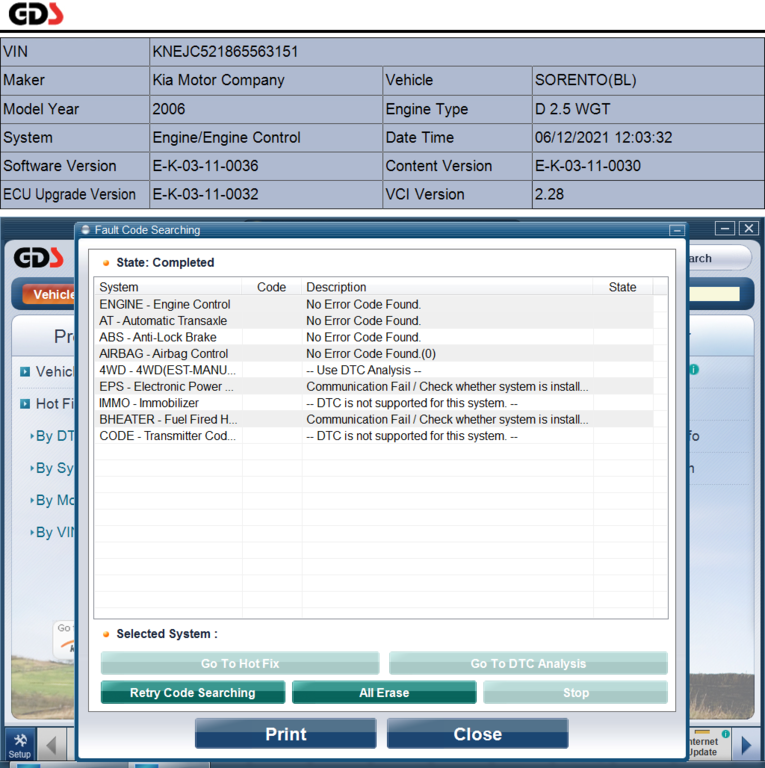Sort by Description column header
Viewport: 765px width, 768px height.
[x=447, y=287]
